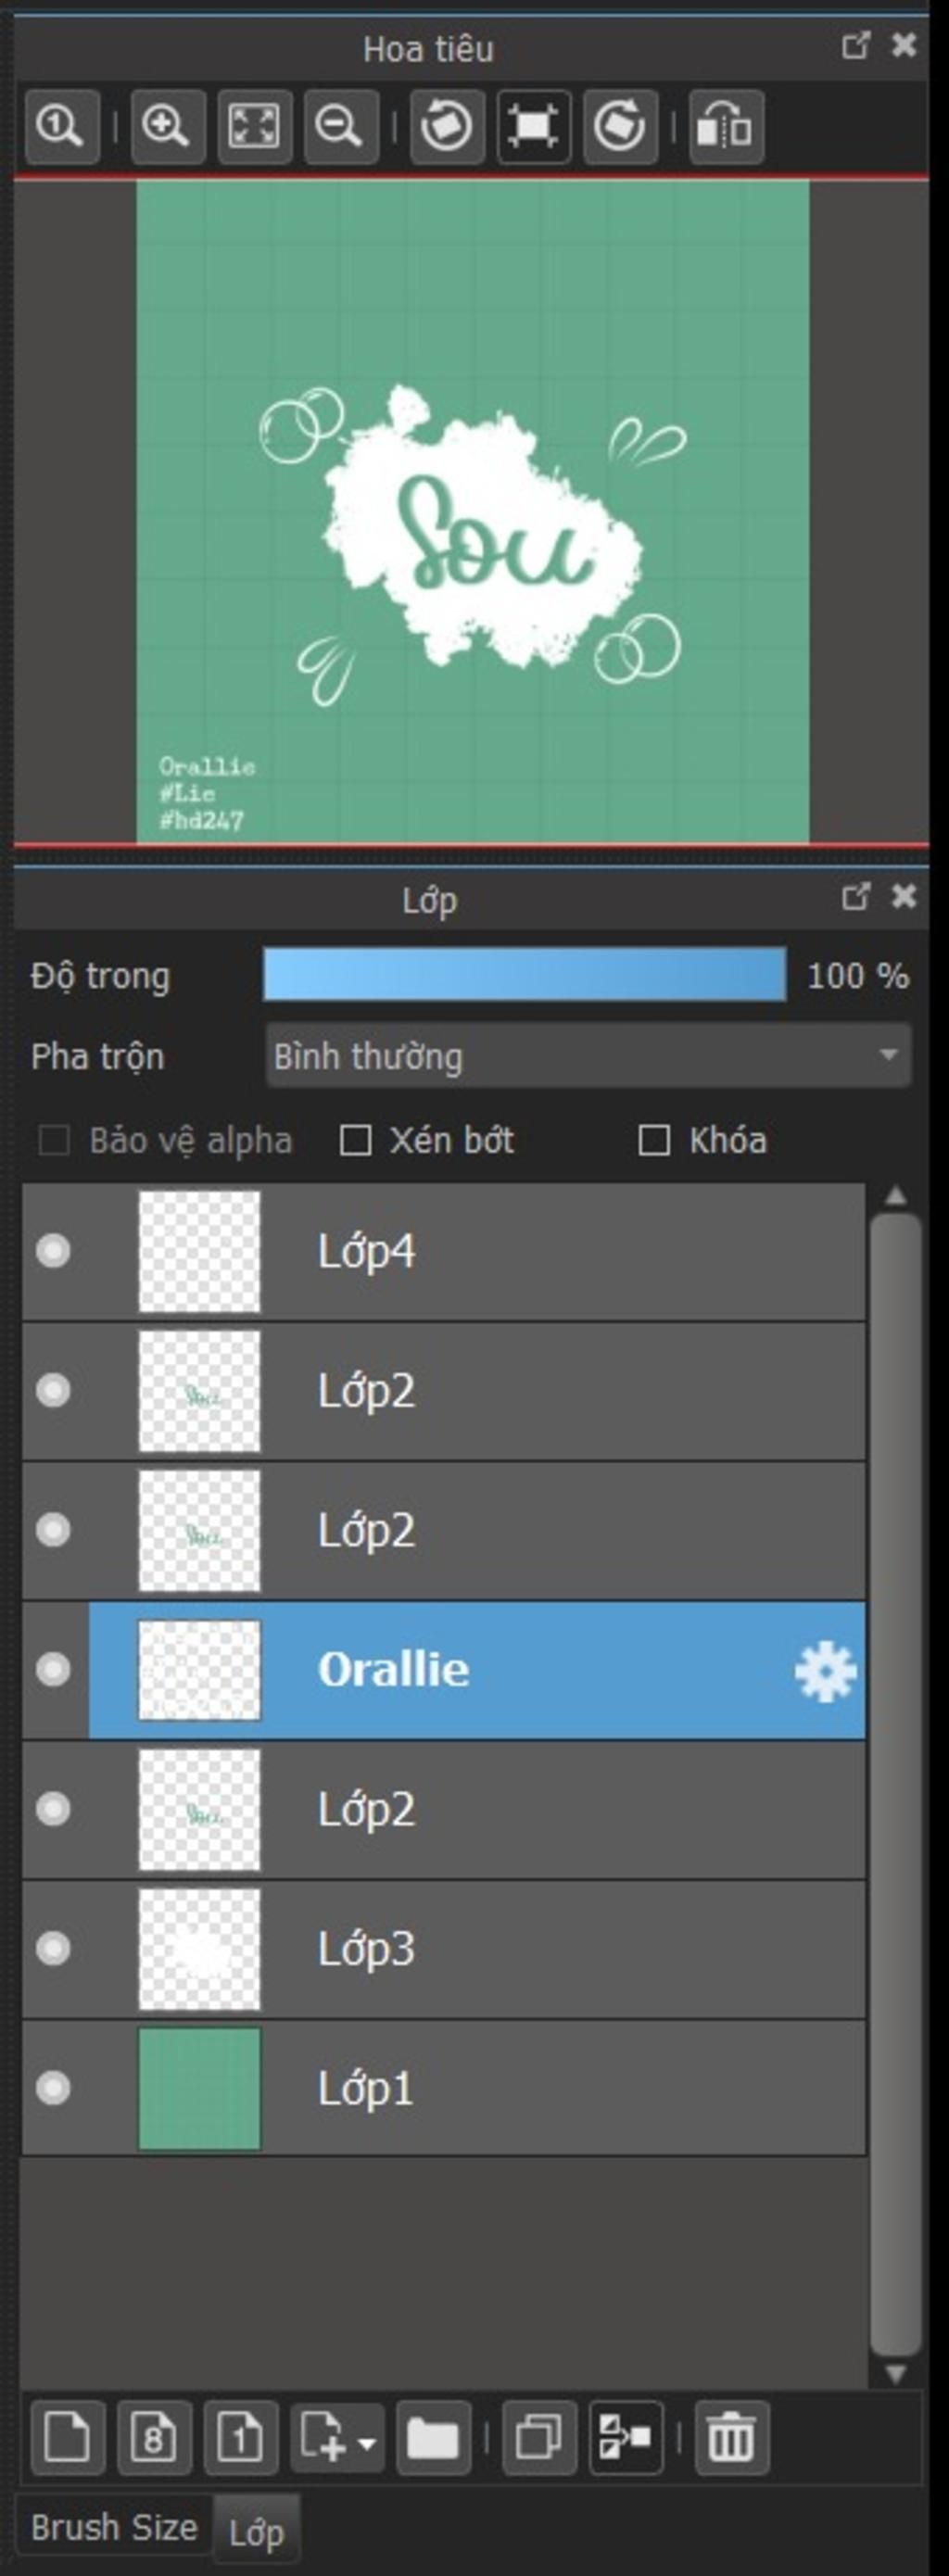
Task: Open Orallie layer settings gear
Action: 825,1670
